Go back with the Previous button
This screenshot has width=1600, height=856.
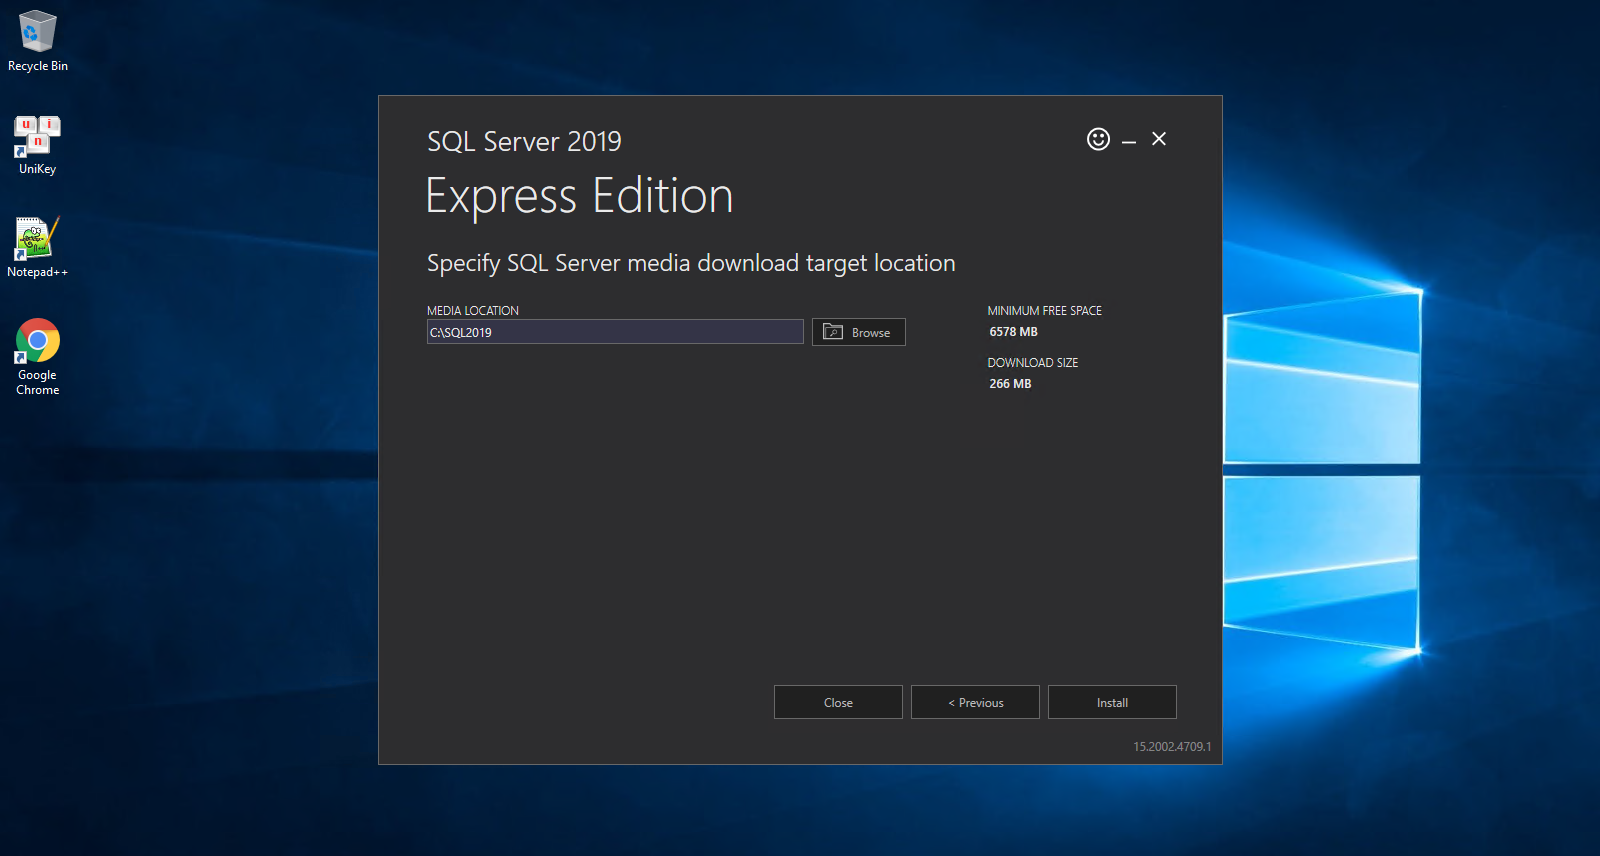[975, 702]
